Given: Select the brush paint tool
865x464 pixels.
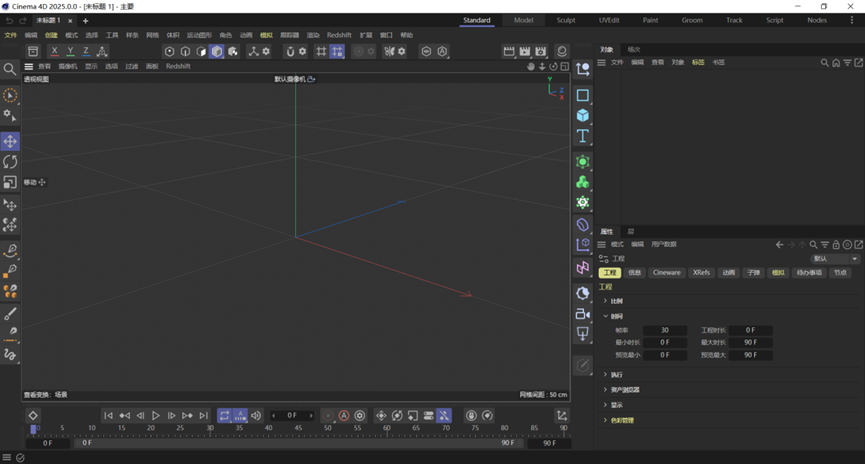Looking at the screenshot, I should [10, 314].
